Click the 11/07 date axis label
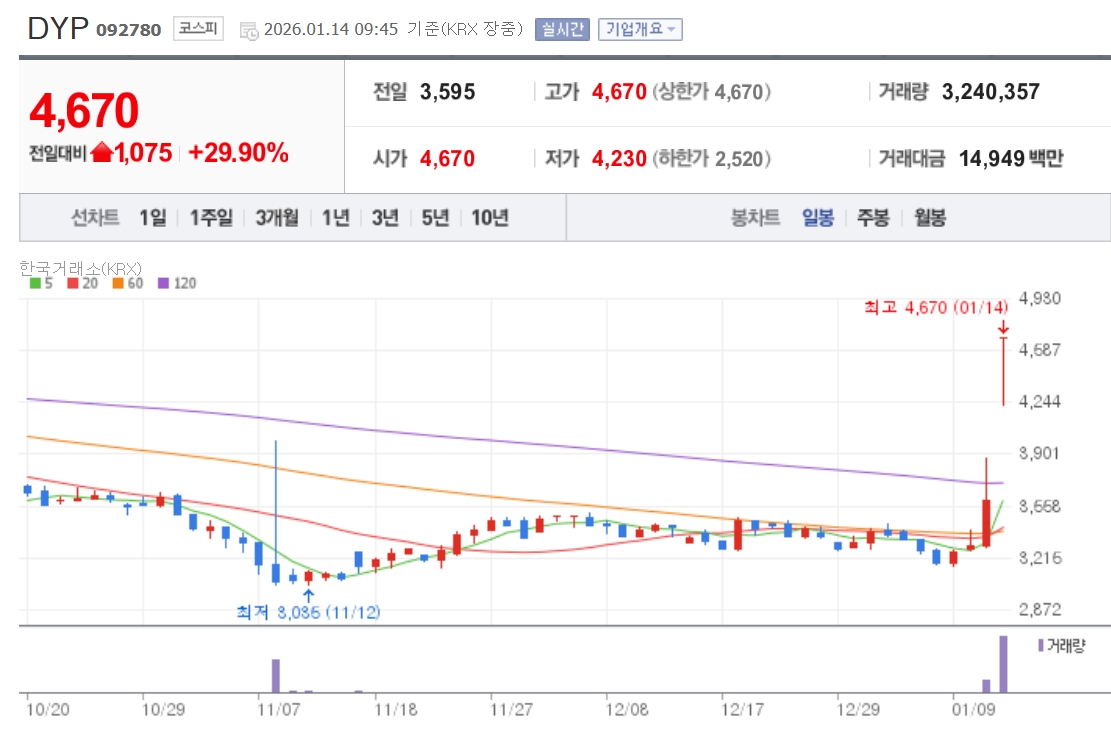This screenshot has height=734, width=1111. click(278, 709)
